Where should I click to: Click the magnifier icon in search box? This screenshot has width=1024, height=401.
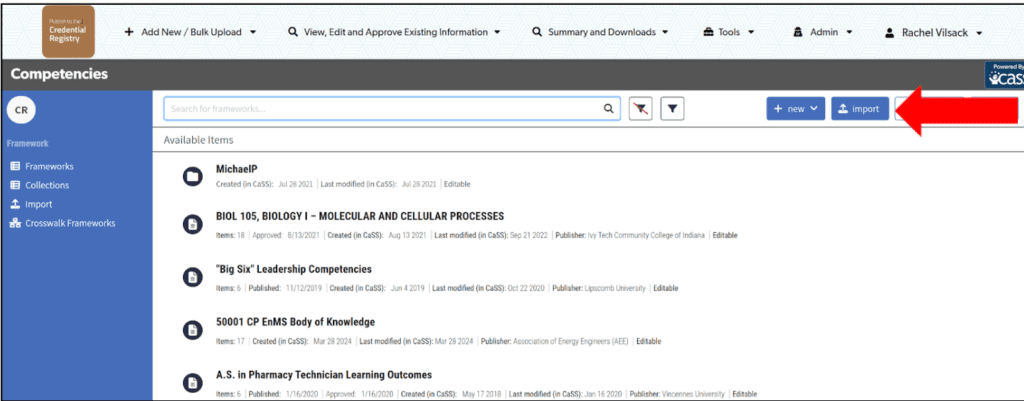608,109
